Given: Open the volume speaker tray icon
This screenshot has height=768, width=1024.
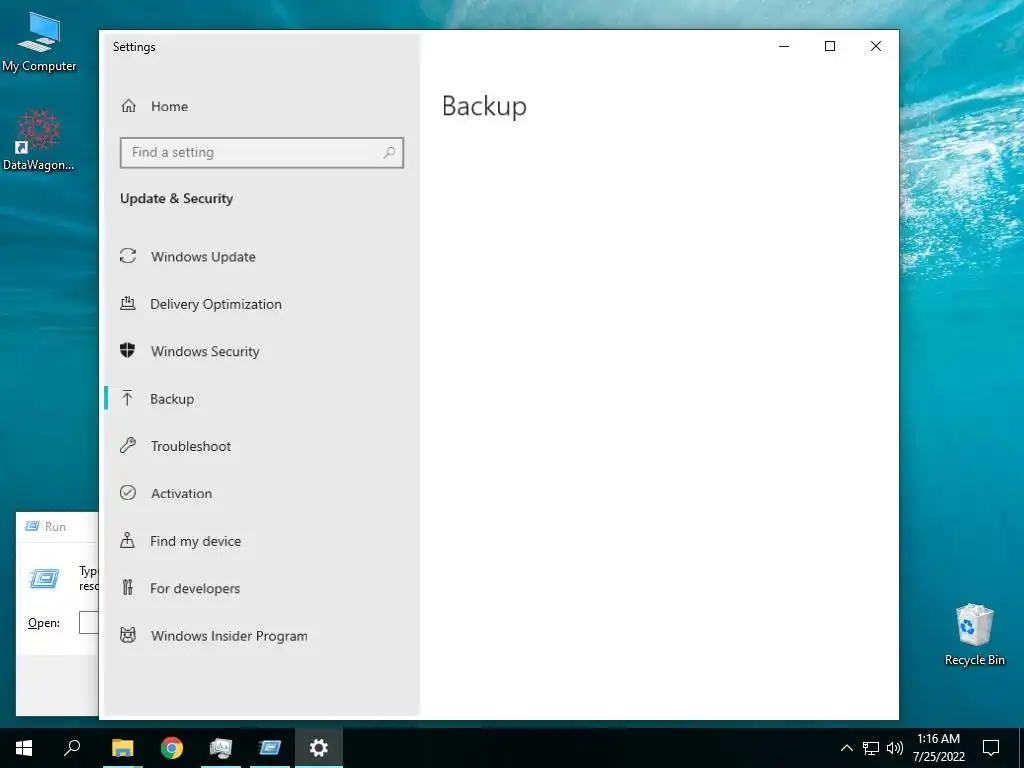Looking at the screenshot, I should 895,748.
